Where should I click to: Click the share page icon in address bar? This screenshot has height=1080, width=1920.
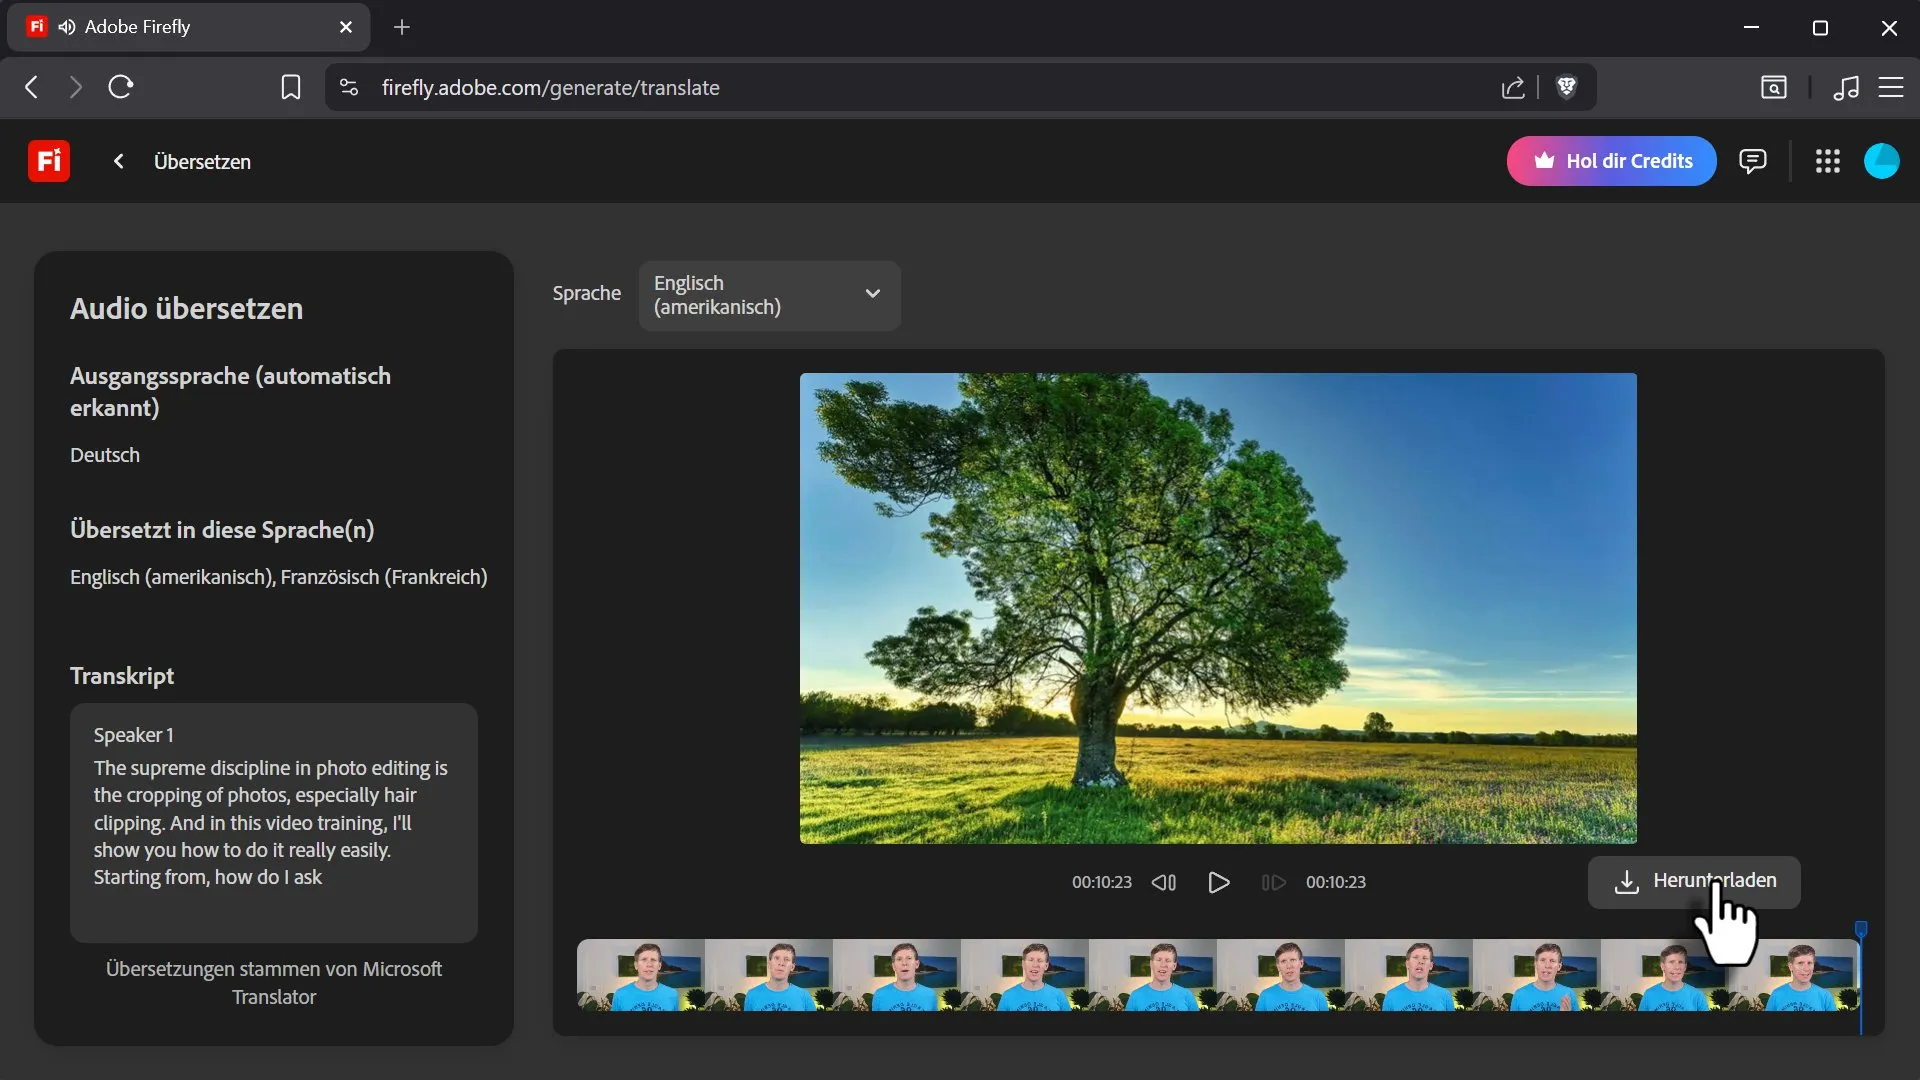pyautogui.click(x=1513, y=88)
